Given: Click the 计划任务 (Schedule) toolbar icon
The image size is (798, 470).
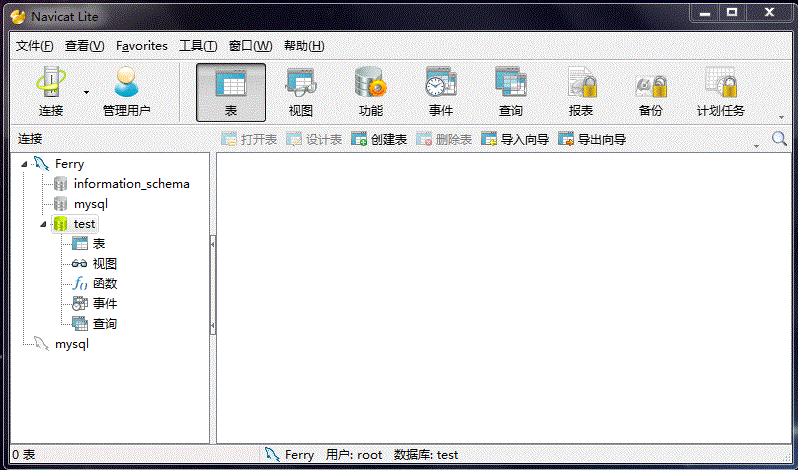Looking at the screenshot, I should 720,91.
